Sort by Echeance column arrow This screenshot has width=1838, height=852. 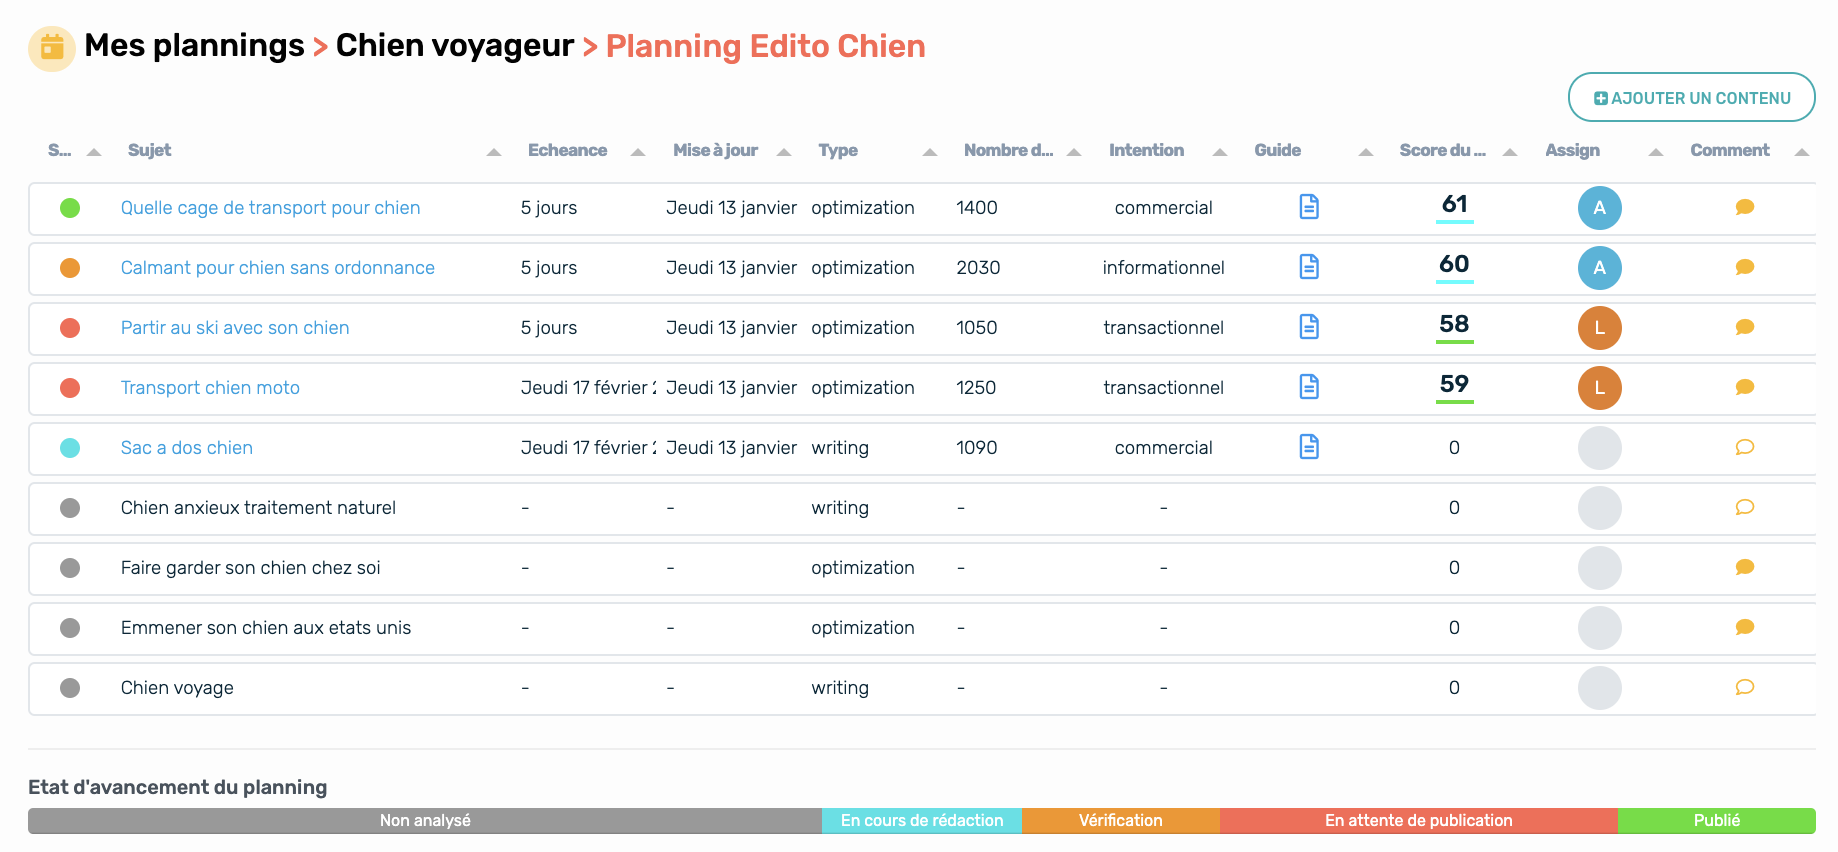click(x=638, y=152)
